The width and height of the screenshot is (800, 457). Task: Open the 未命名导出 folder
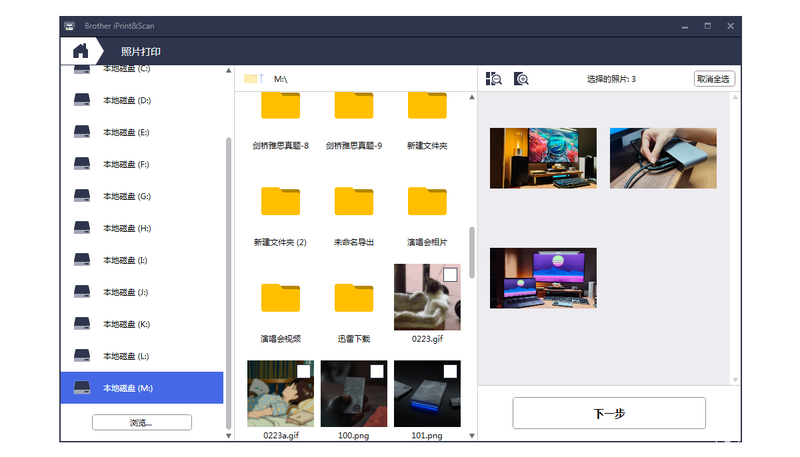[354, 201]
